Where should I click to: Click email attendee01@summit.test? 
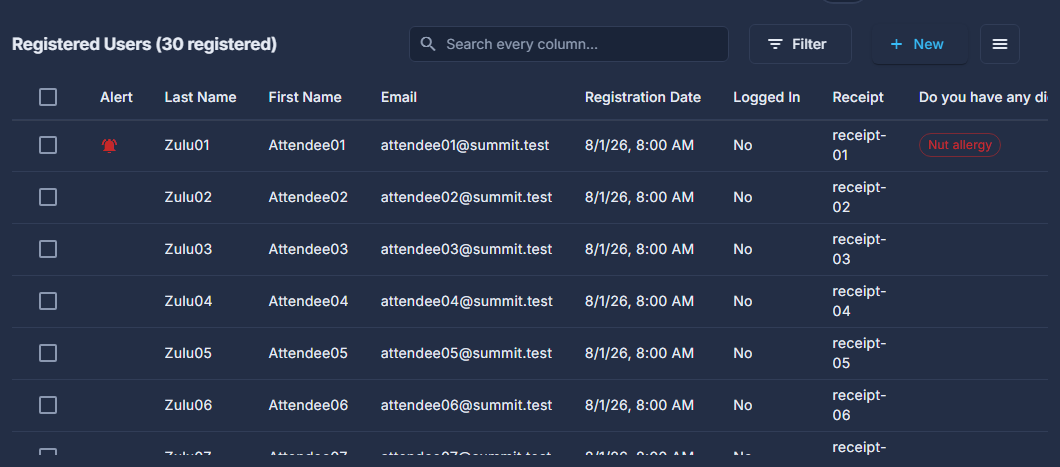coord(465,145)
